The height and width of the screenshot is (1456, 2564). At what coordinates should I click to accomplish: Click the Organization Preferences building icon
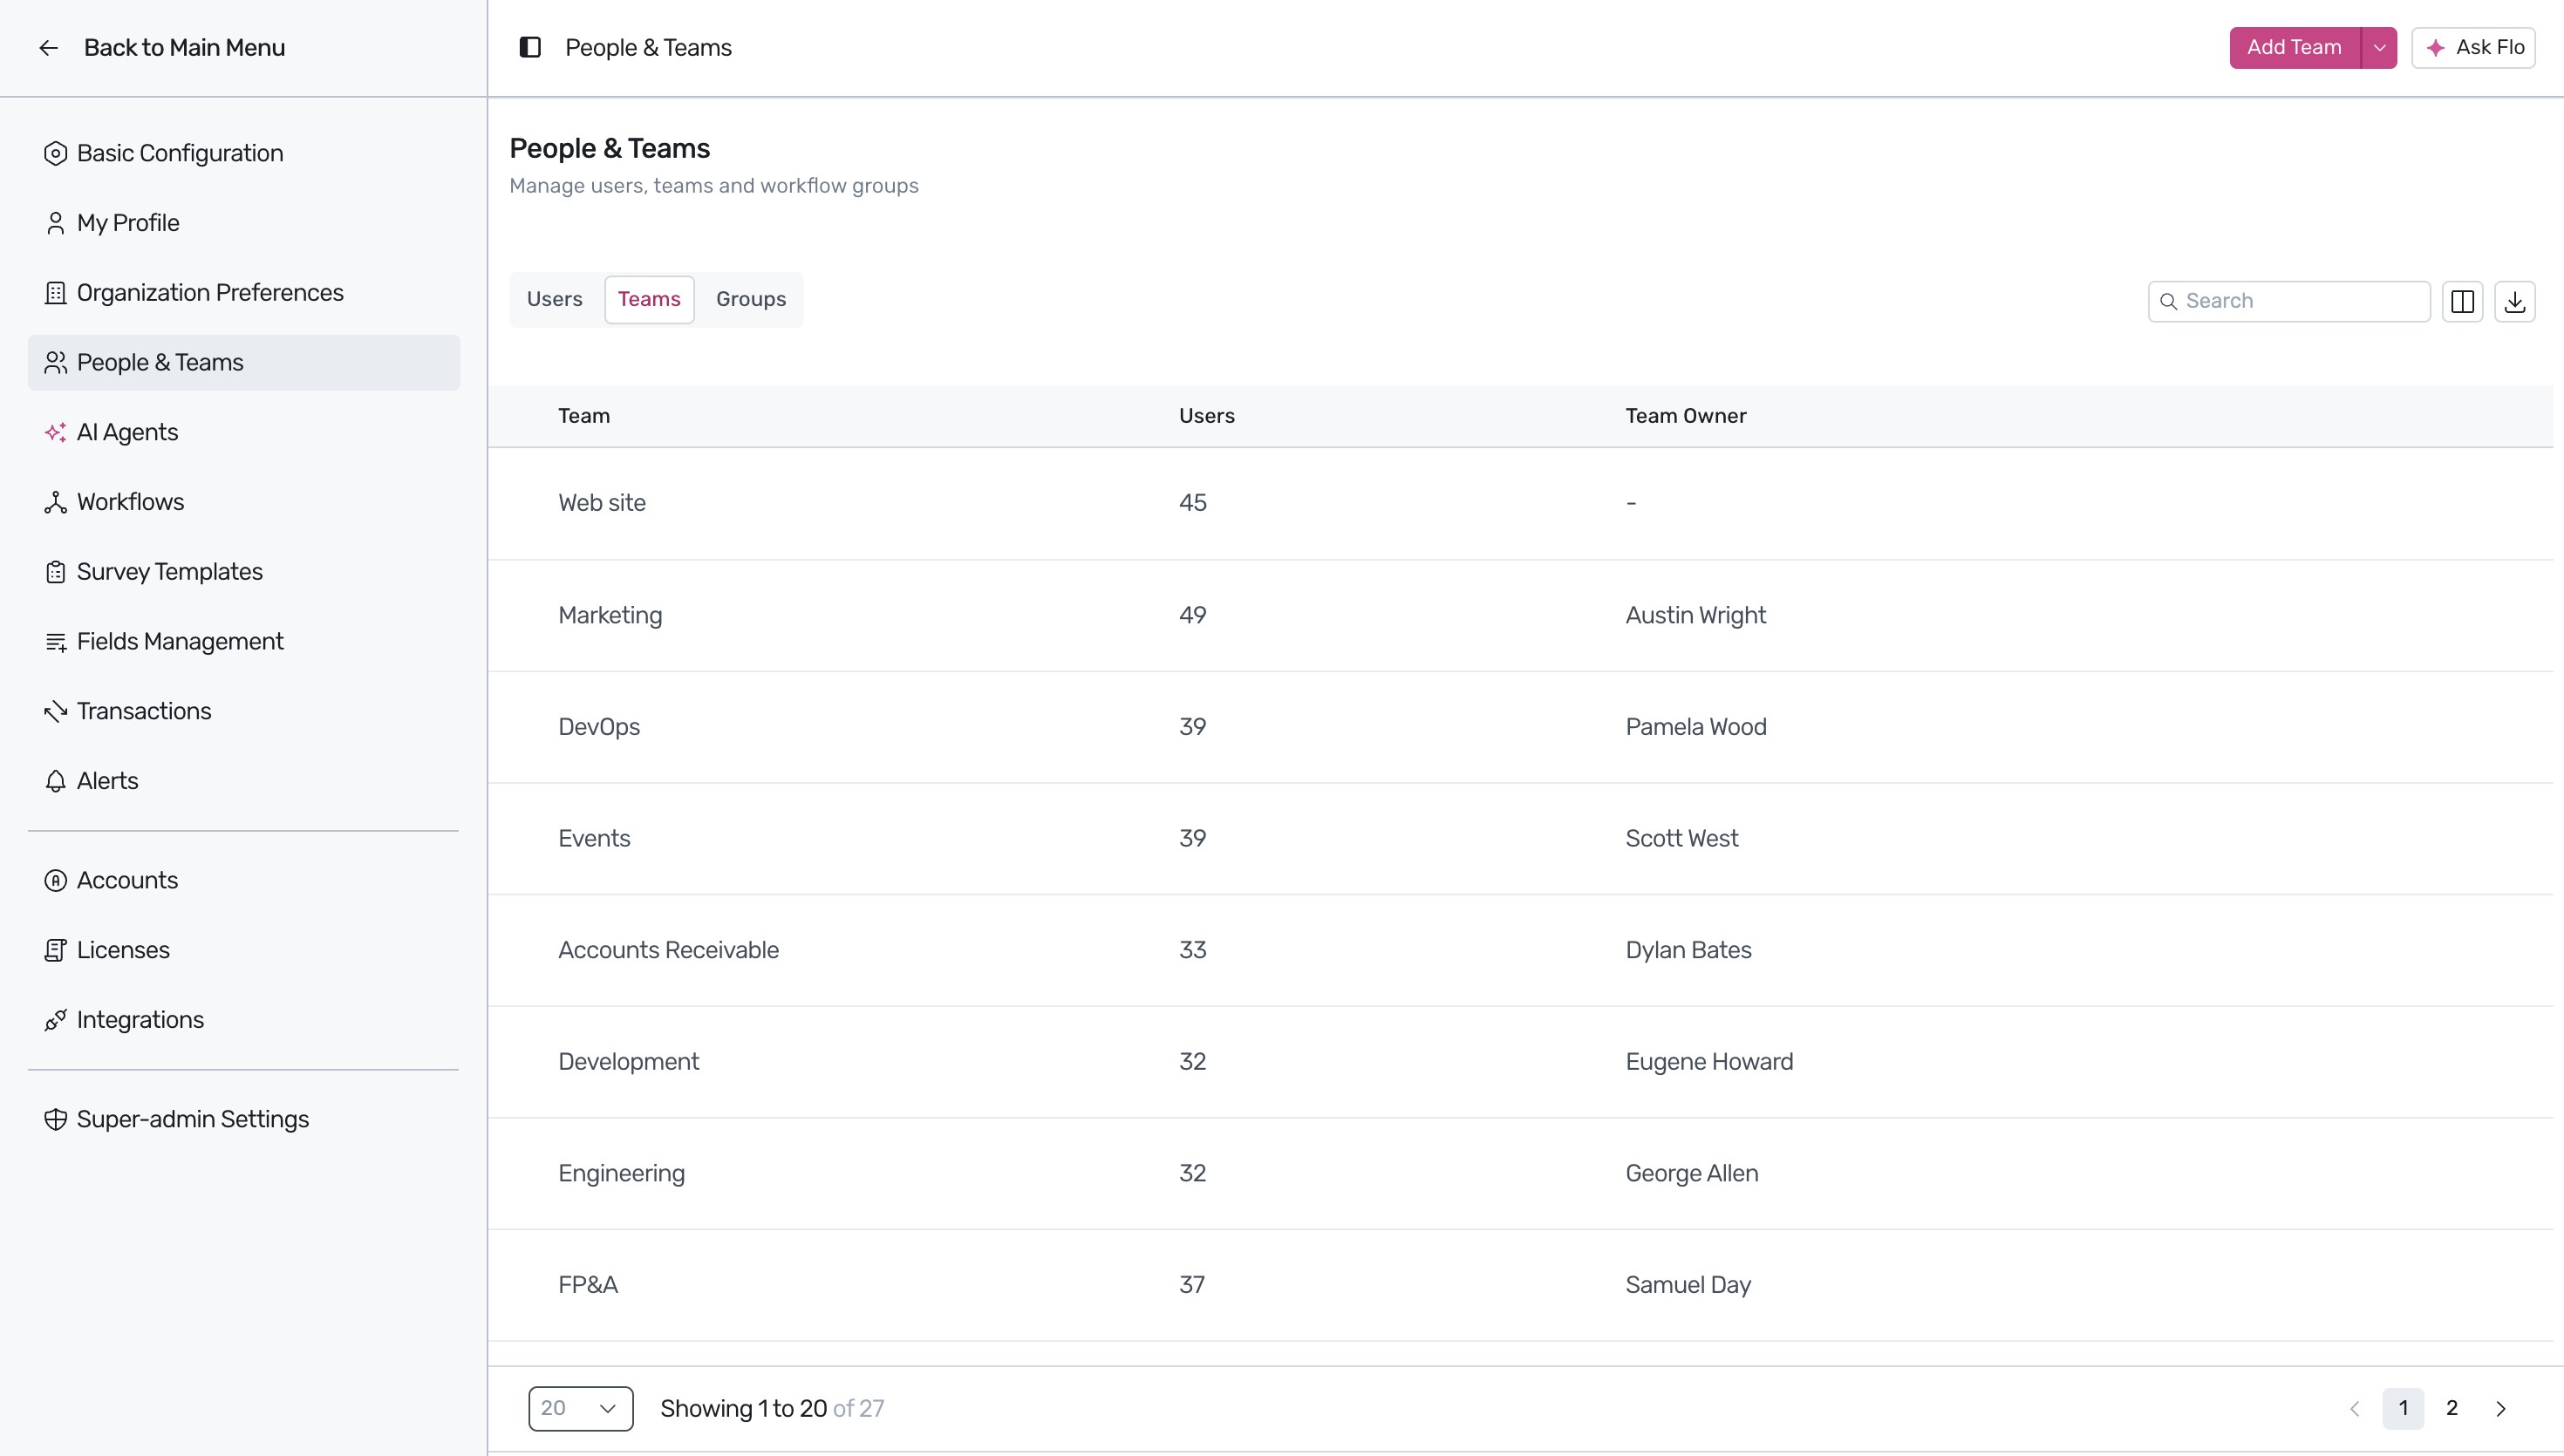click(x=56, y=293)
